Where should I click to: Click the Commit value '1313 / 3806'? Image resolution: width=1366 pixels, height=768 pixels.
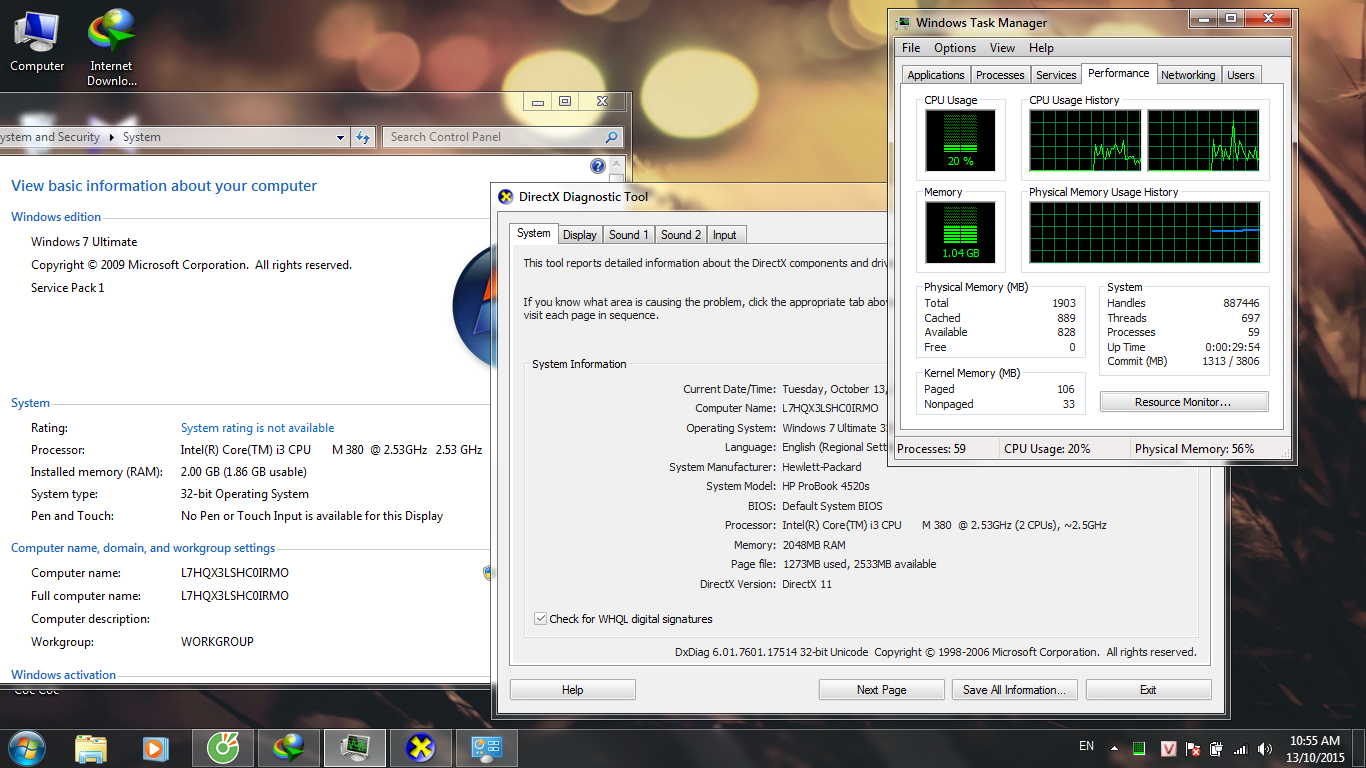pos(1232,361)
